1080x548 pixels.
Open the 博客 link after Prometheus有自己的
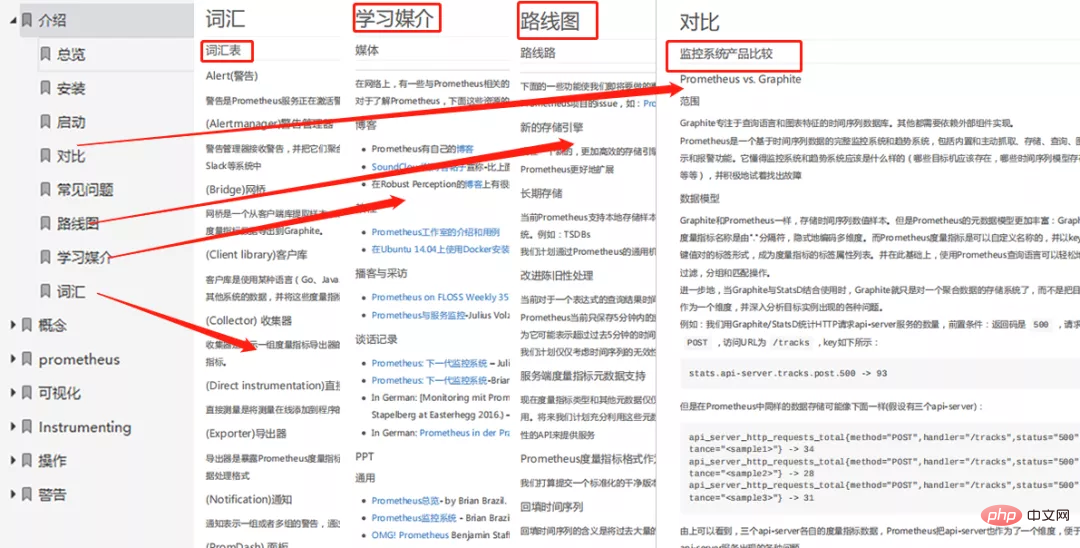click(465, 149)
